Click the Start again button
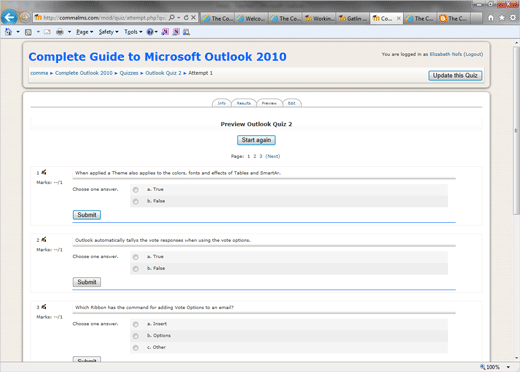 click(x=256, y=140)
